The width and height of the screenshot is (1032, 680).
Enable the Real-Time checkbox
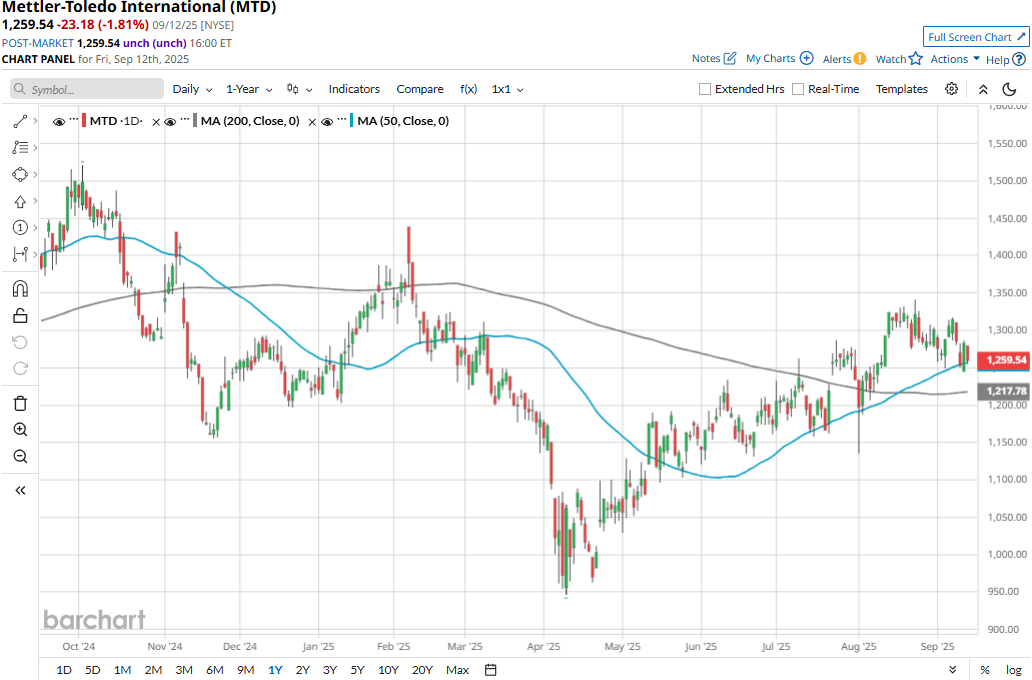coord(798,89)
